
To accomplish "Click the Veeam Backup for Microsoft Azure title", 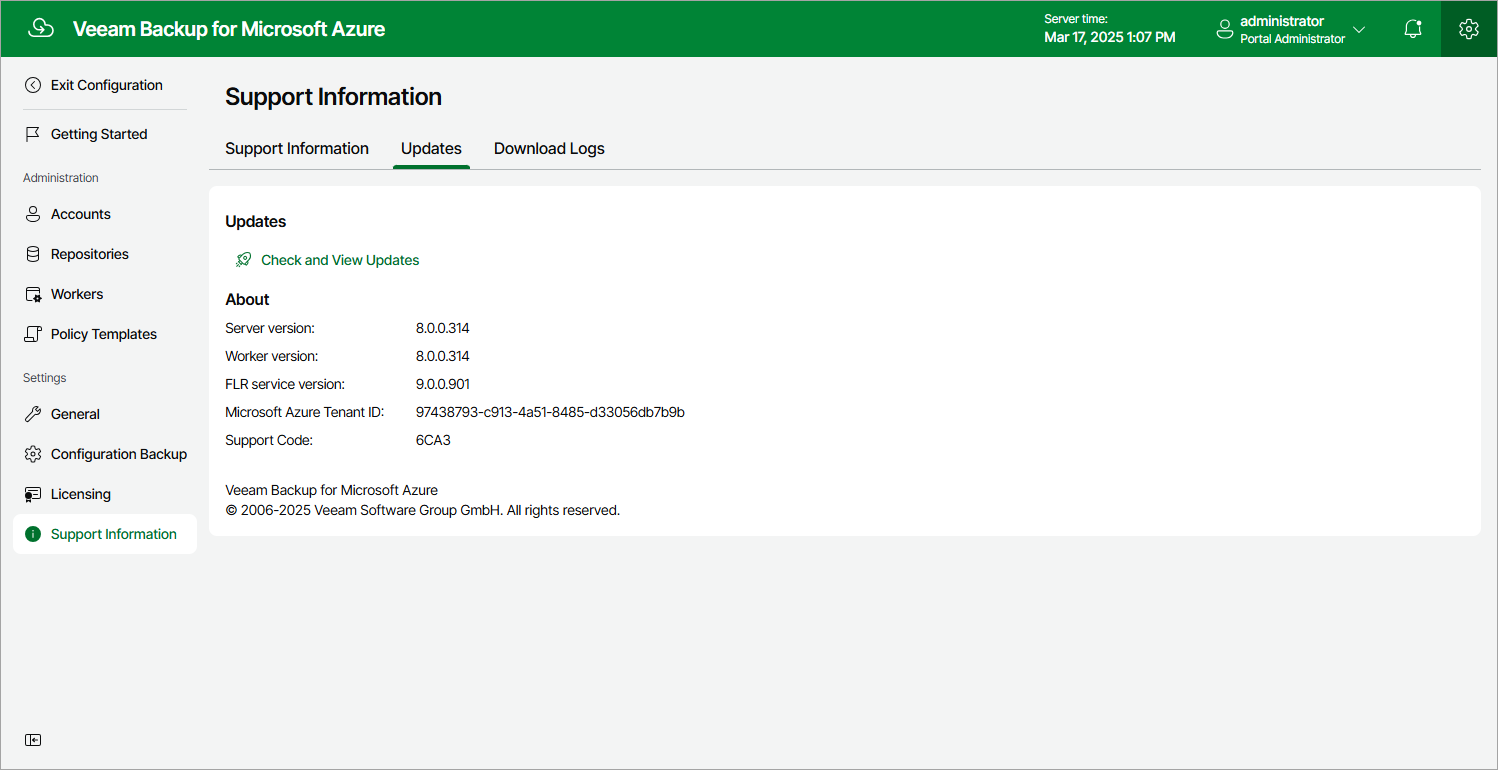I will [x=229, y=29].
